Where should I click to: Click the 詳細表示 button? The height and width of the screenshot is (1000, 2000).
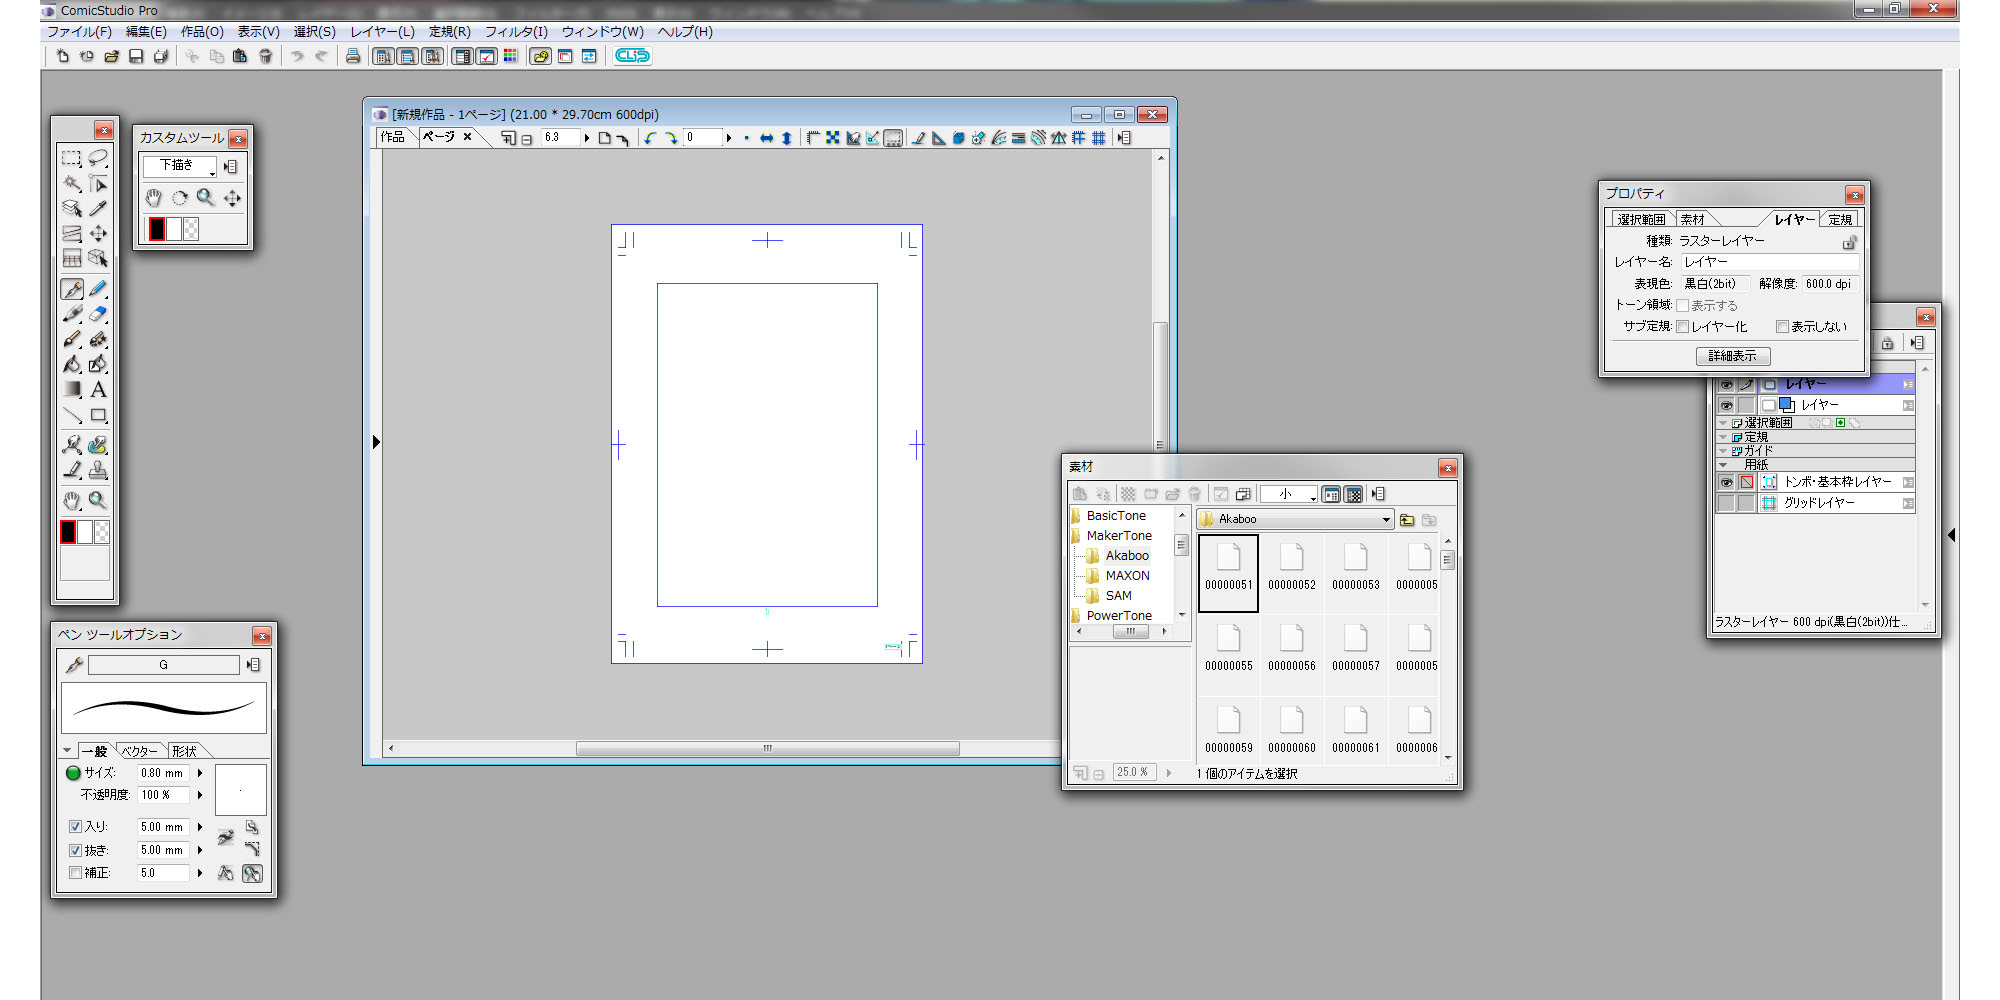tap(1732, 356)
